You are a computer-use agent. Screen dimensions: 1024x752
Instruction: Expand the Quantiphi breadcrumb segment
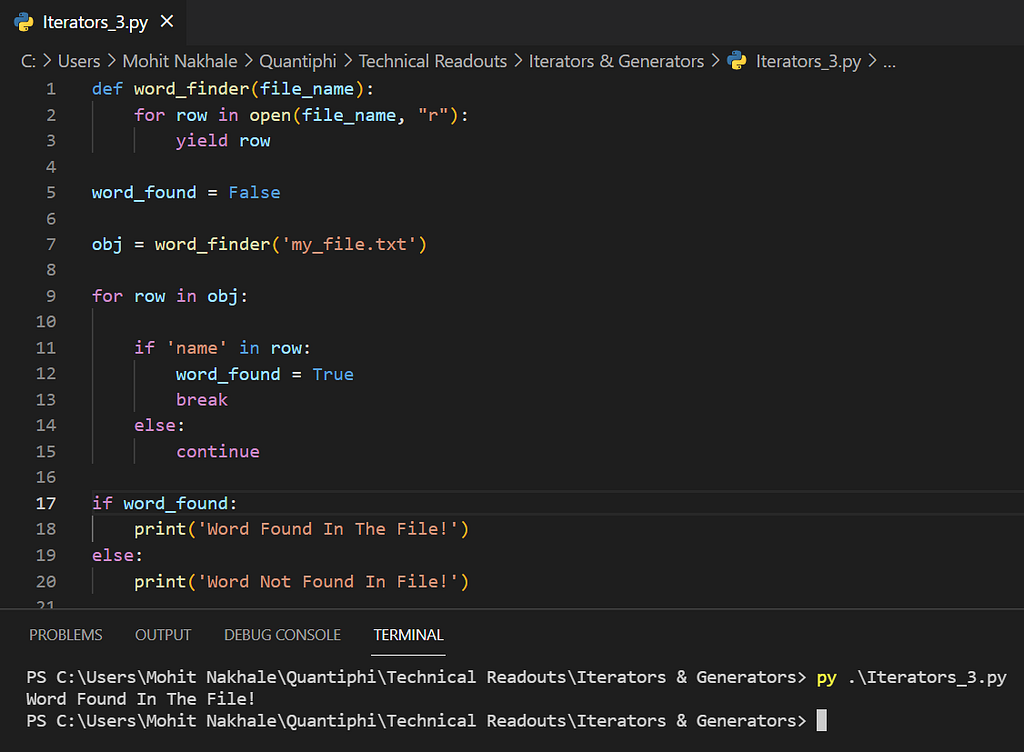(x=298, y=61)
